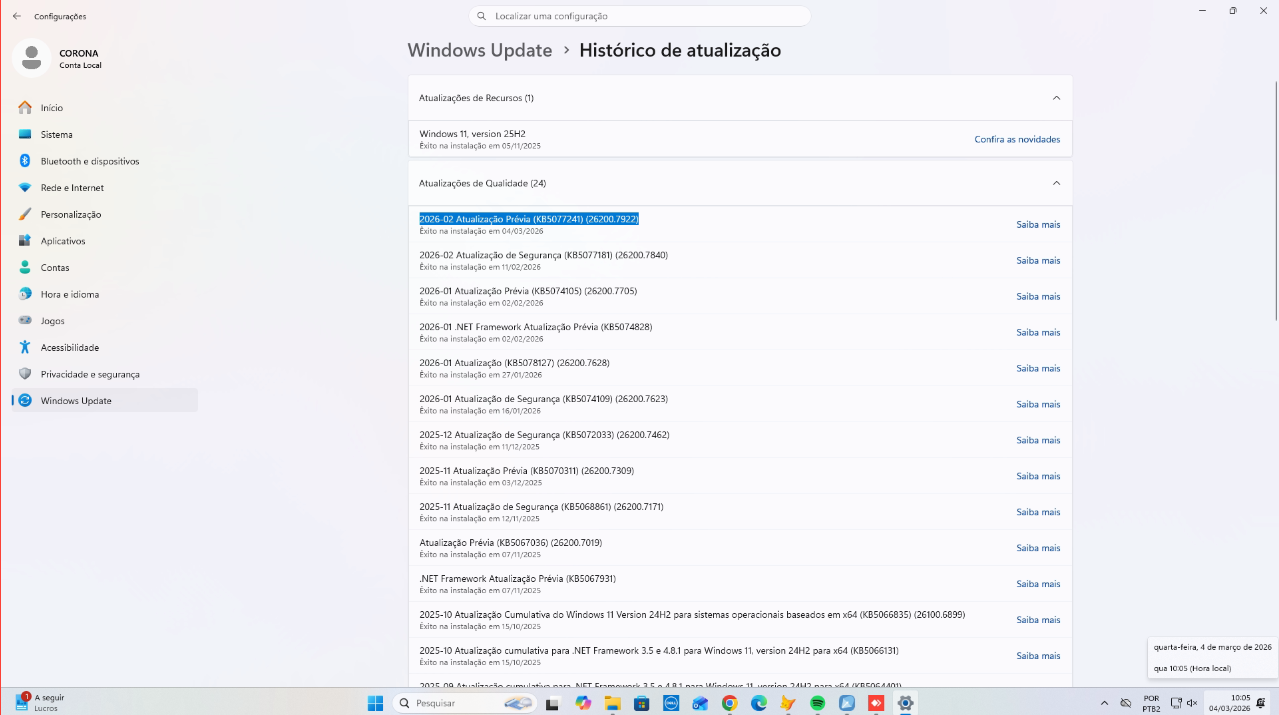Select the 2025-12 Atualização de Segurança (KB5072033) row text
1279x715 pixels.
[544, 434]
